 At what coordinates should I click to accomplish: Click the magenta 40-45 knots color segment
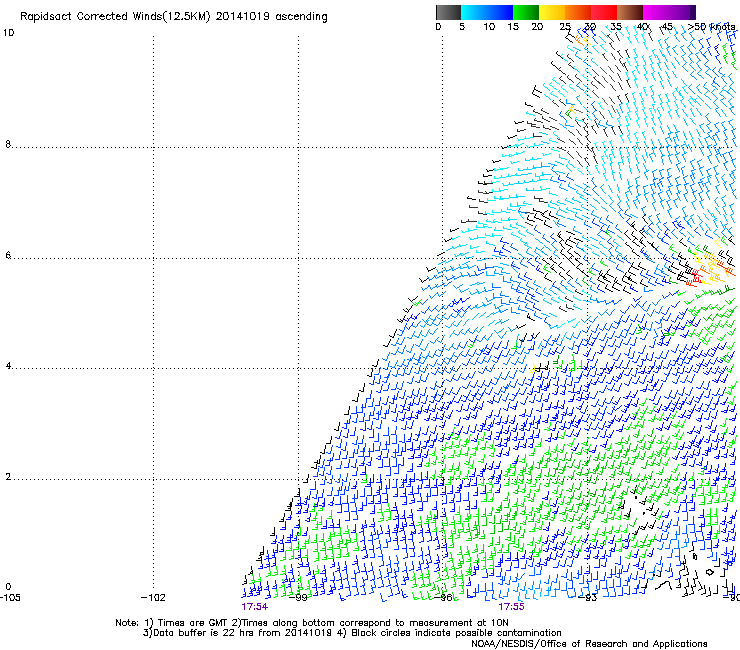click(x=656, y=12)
